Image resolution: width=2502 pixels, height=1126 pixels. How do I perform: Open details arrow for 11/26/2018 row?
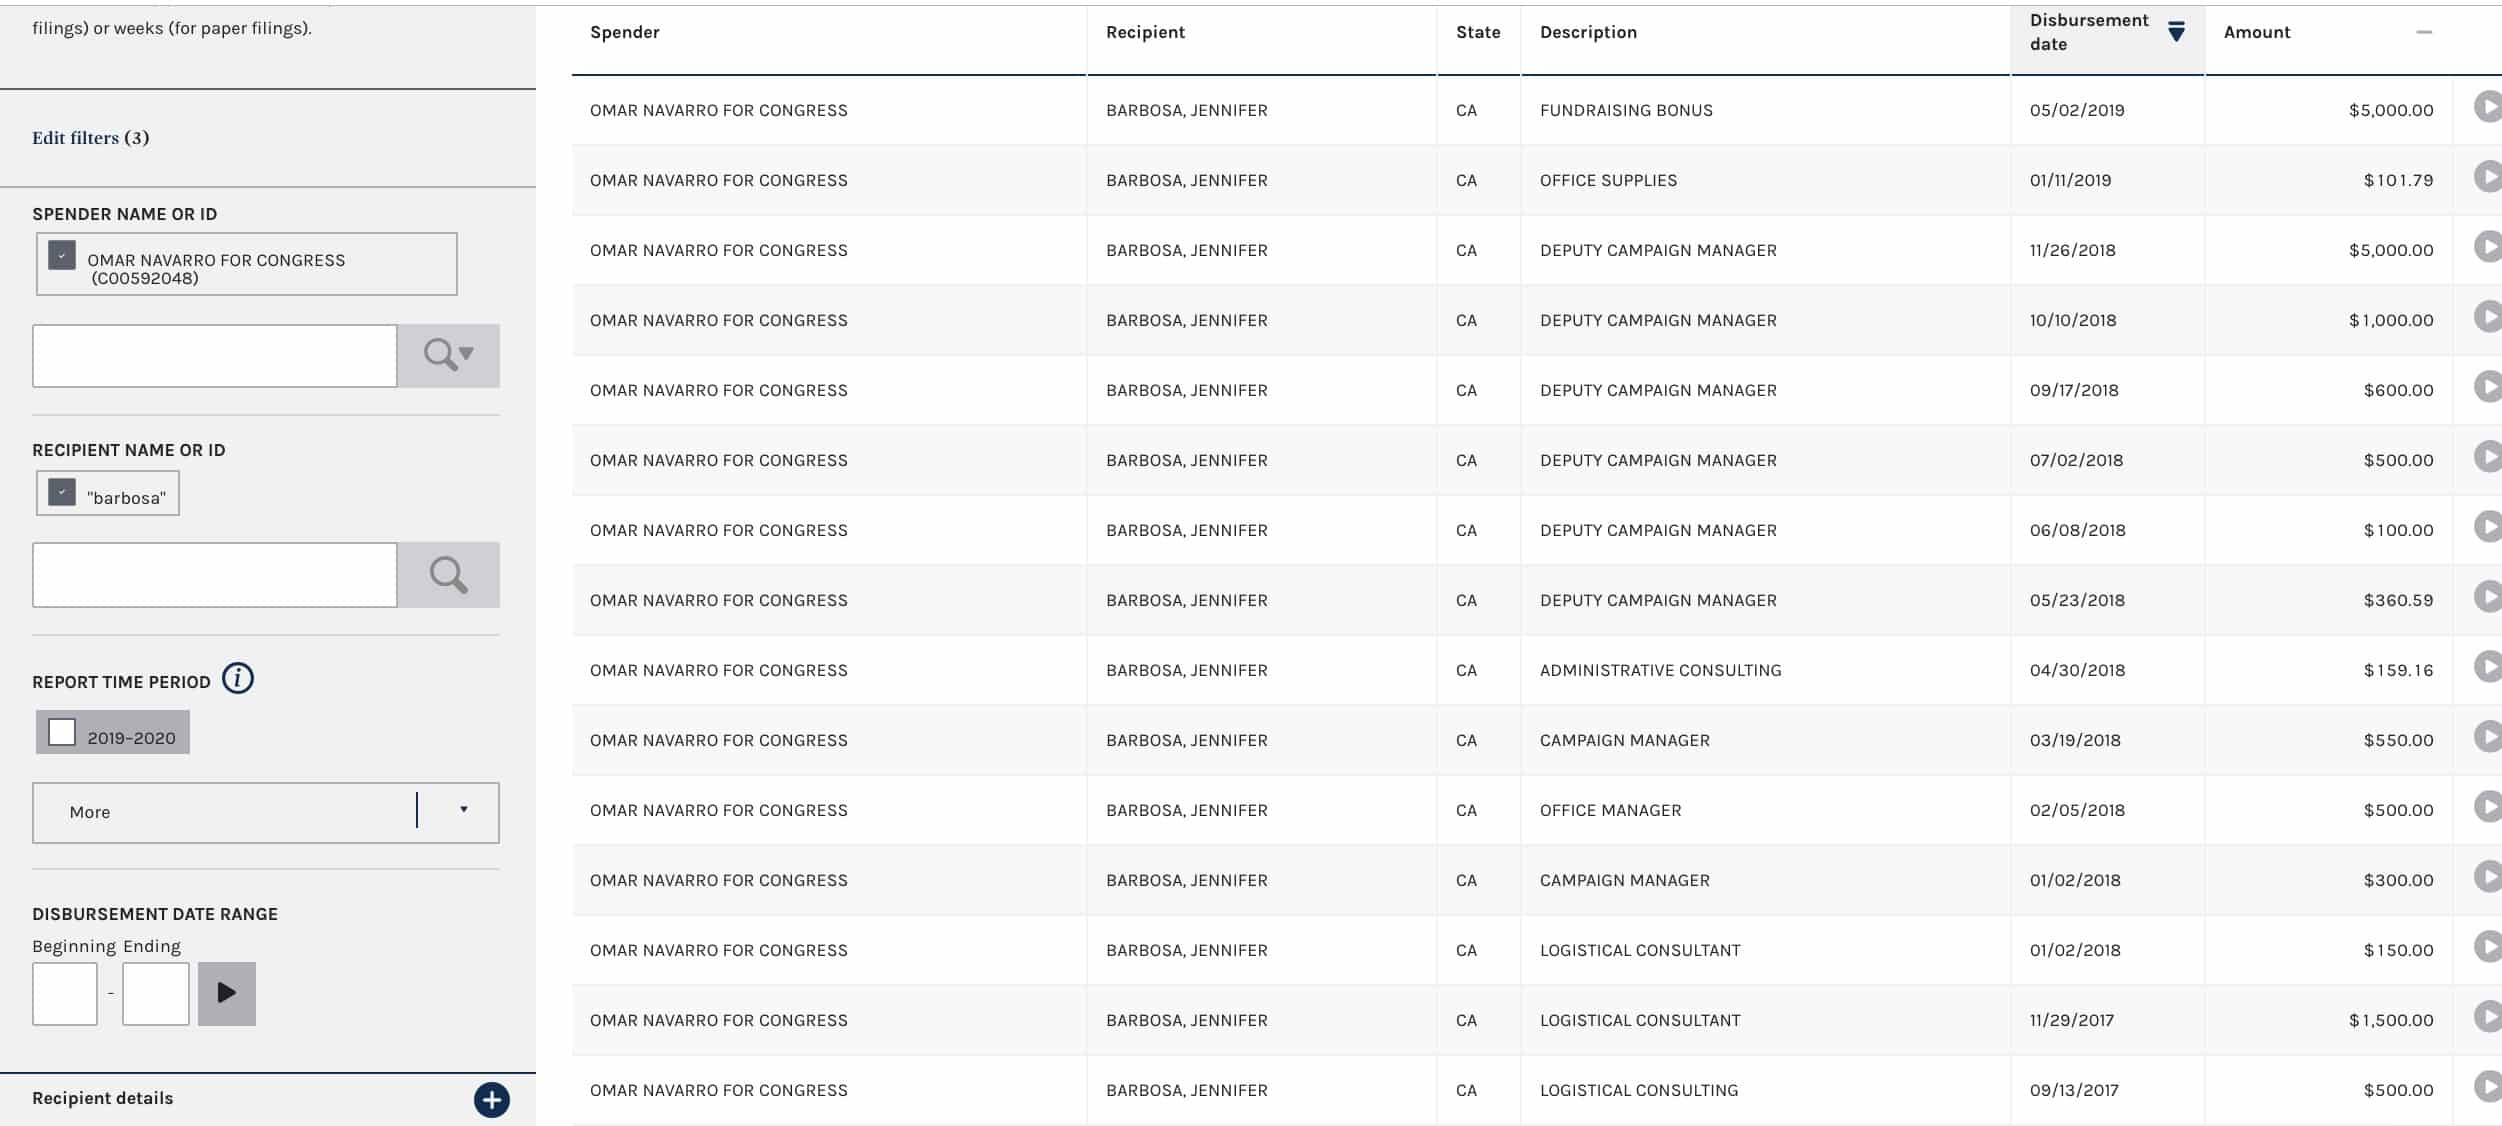pyautogui.click(x=2488, y=246)
